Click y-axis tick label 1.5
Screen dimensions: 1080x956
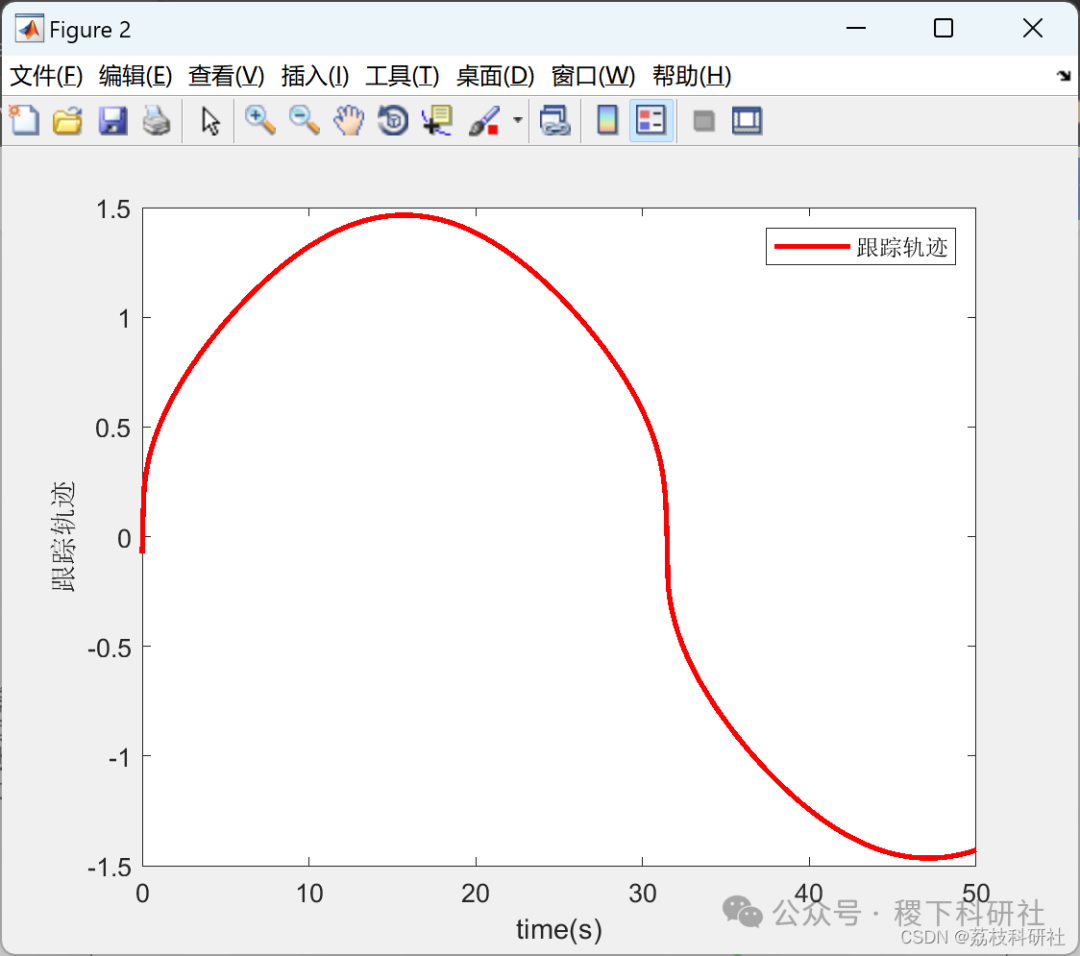coord(114,209)
